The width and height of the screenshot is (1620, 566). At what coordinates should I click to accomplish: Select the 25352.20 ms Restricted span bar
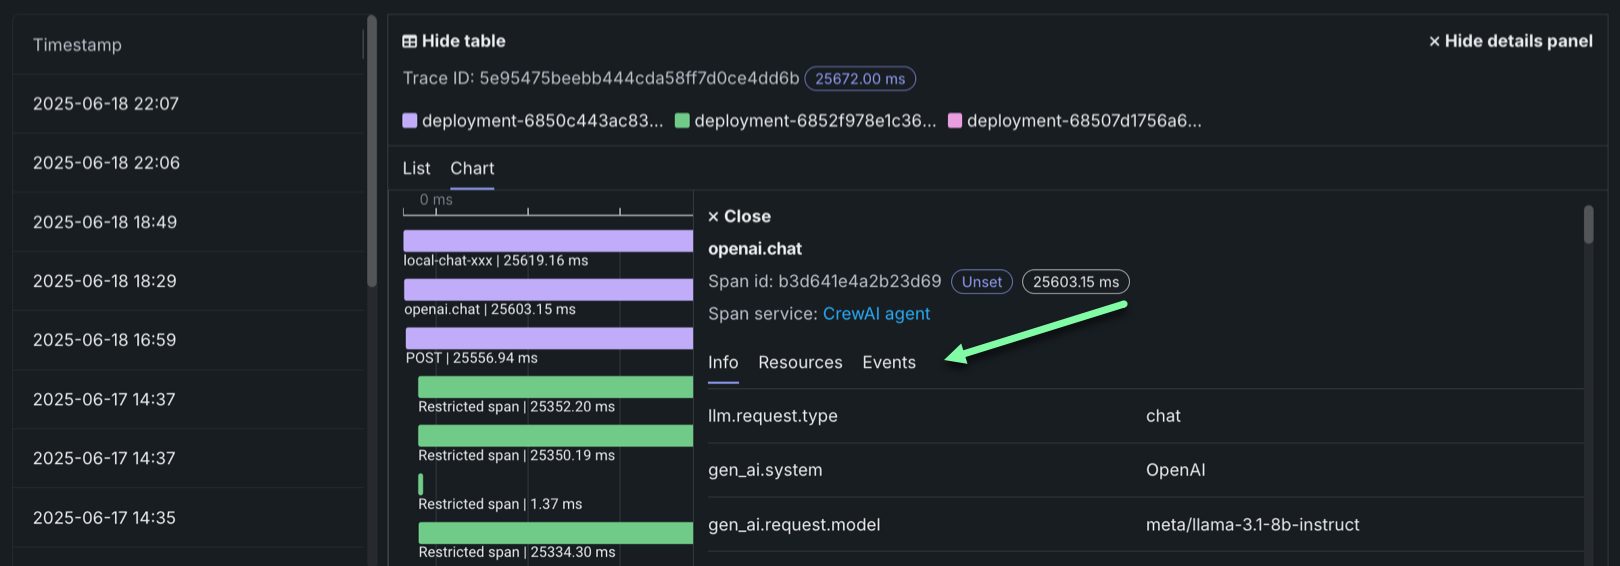tap(555, 387)
